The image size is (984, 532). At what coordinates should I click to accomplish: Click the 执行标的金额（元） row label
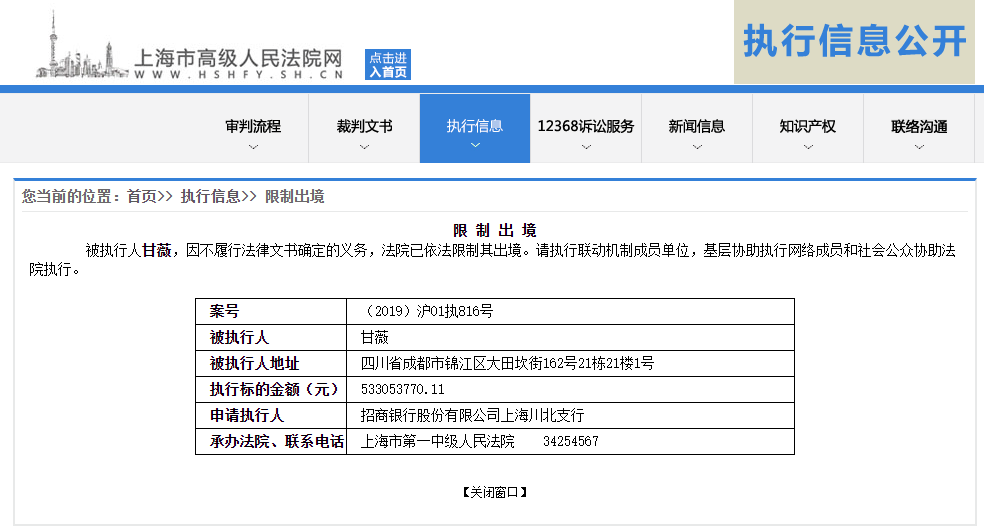pos(274,390)
